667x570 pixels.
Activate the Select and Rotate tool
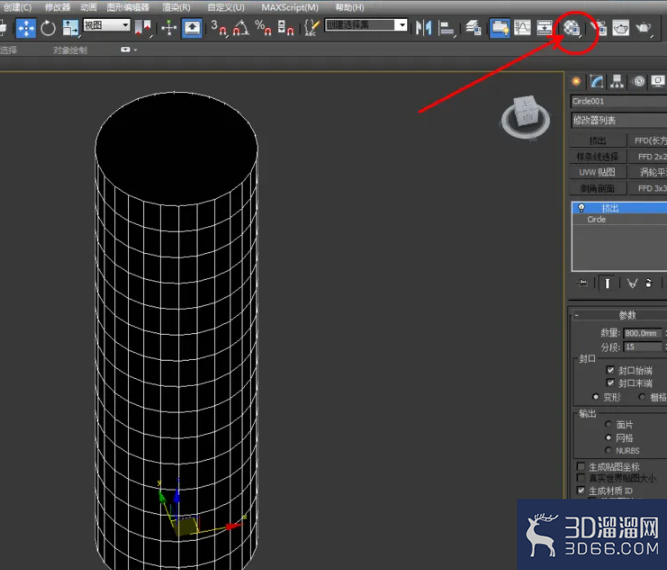(48, 28)
